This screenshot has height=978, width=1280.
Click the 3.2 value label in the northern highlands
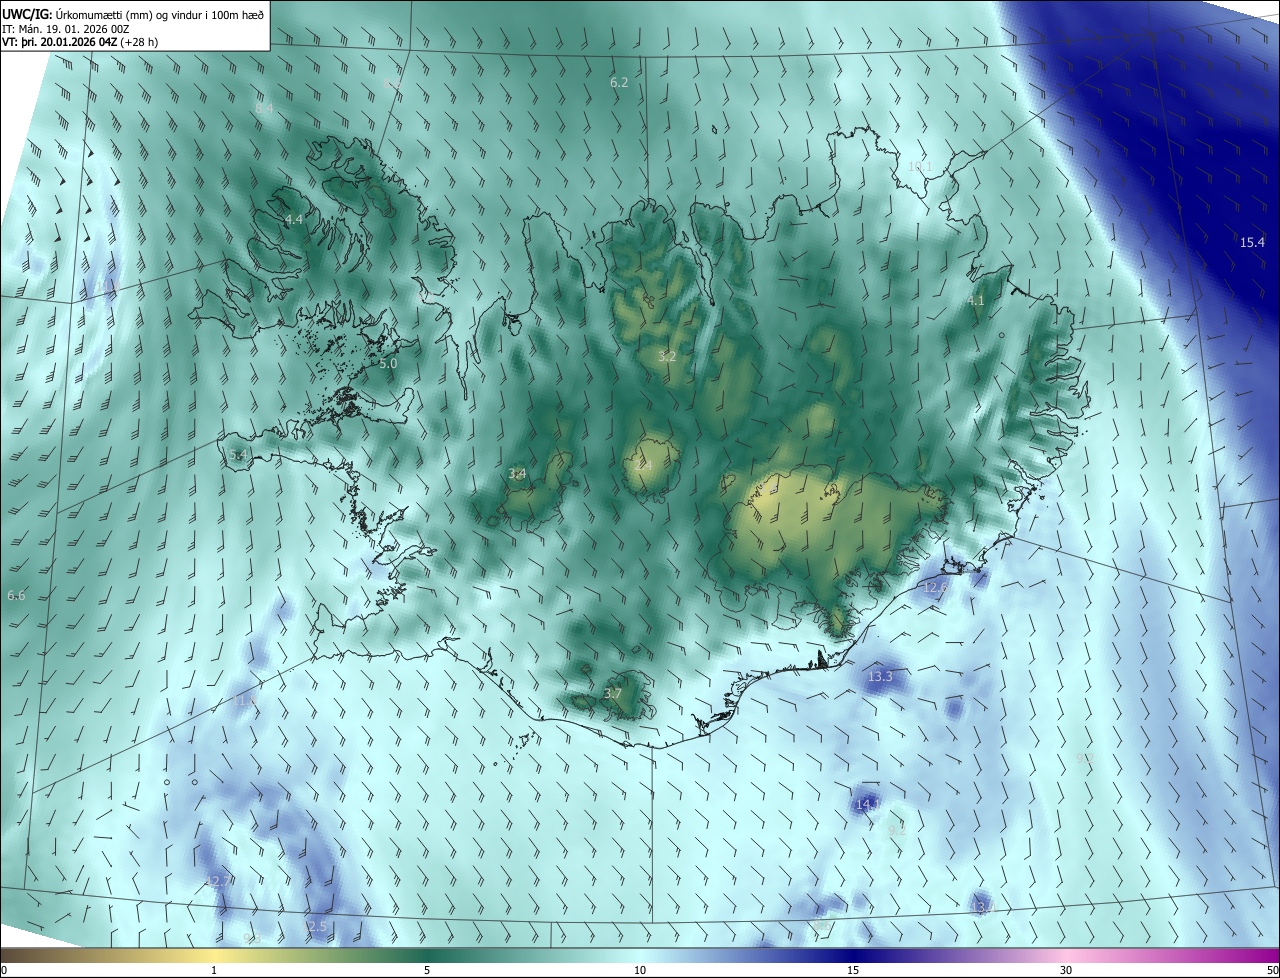point(667,356)
